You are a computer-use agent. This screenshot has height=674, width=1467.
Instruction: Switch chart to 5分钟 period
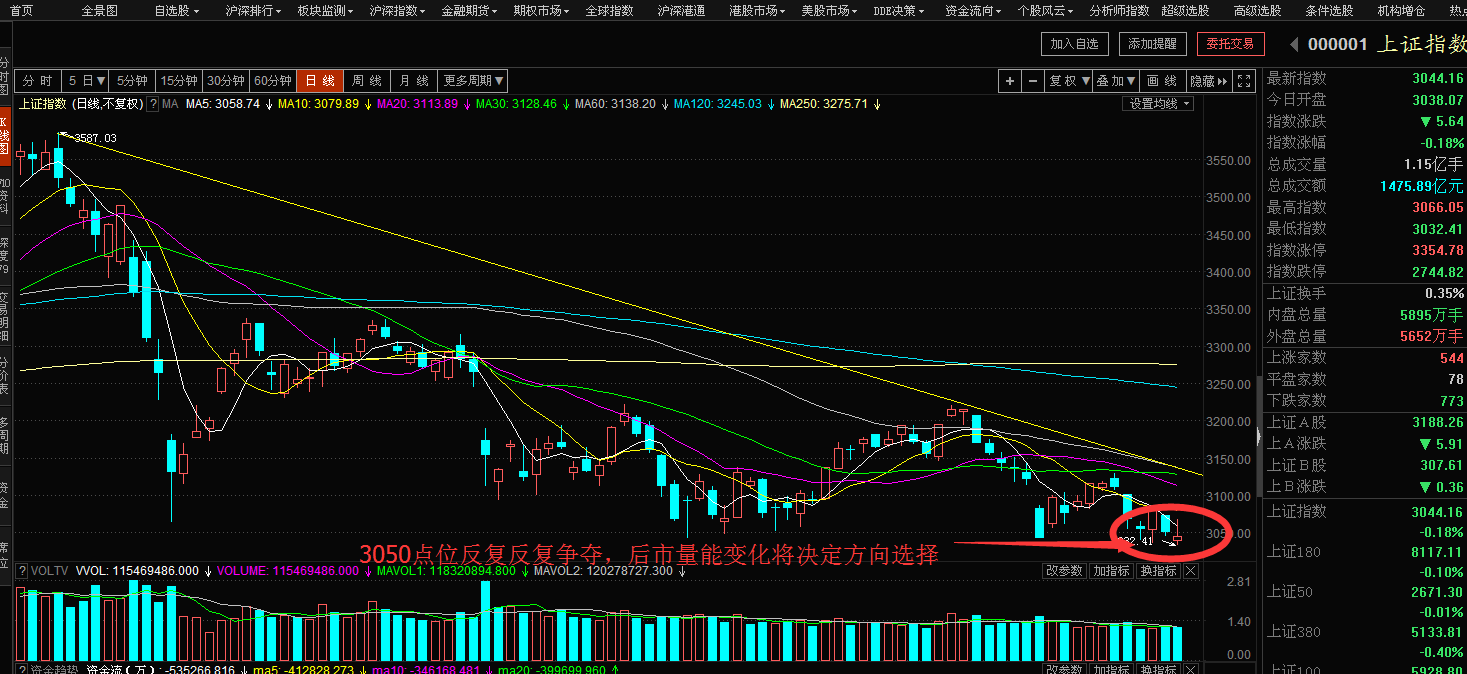click(133, 81)
